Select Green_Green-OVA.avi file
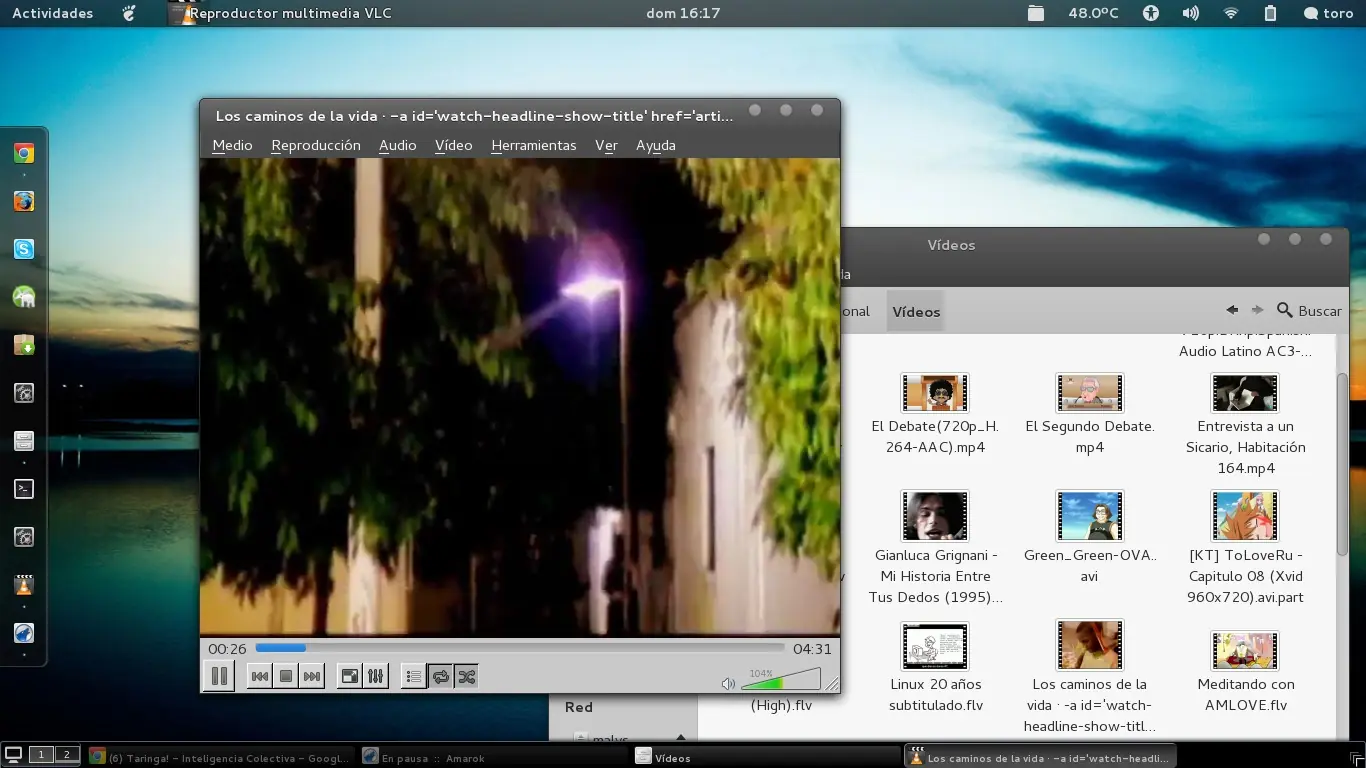Viewport: 1366px width, 768px height. pyautogui.click(x=1090, y=537)
